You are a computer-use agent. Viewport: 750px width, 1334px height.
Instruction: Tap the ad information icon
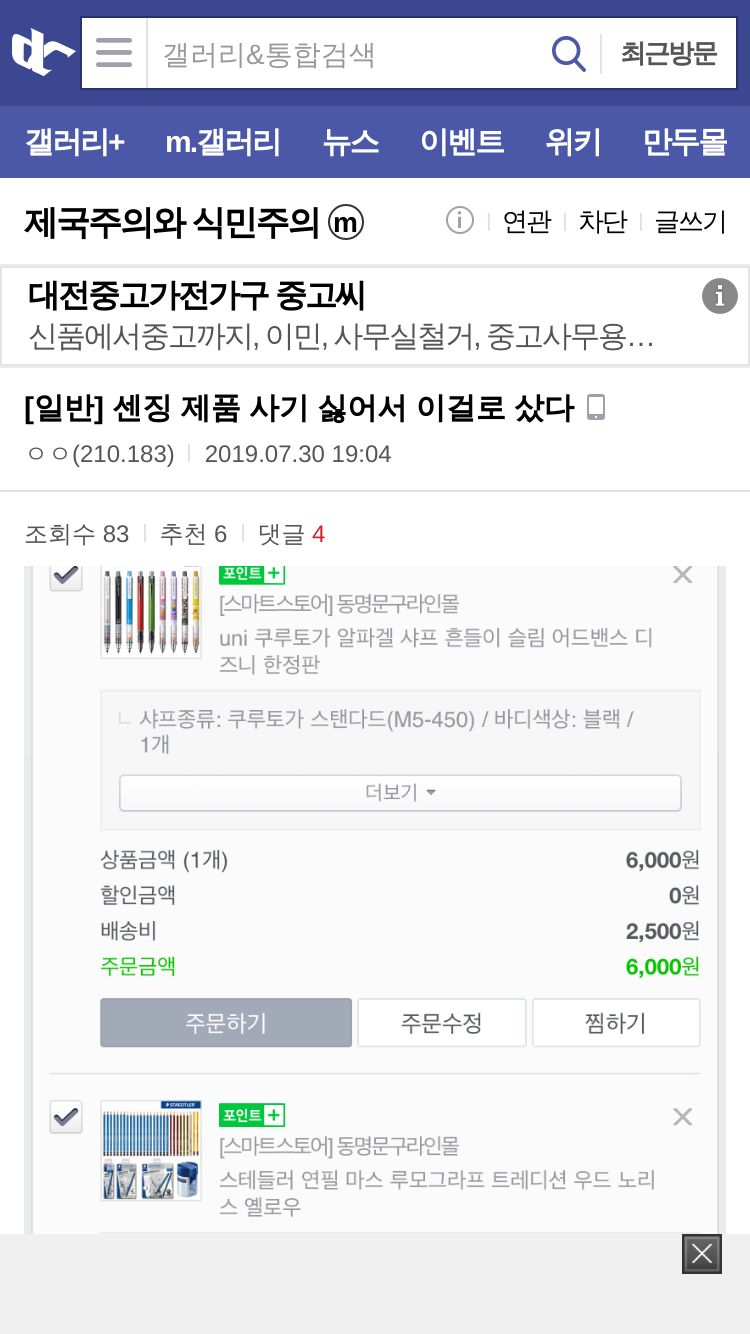coord(719,296)
